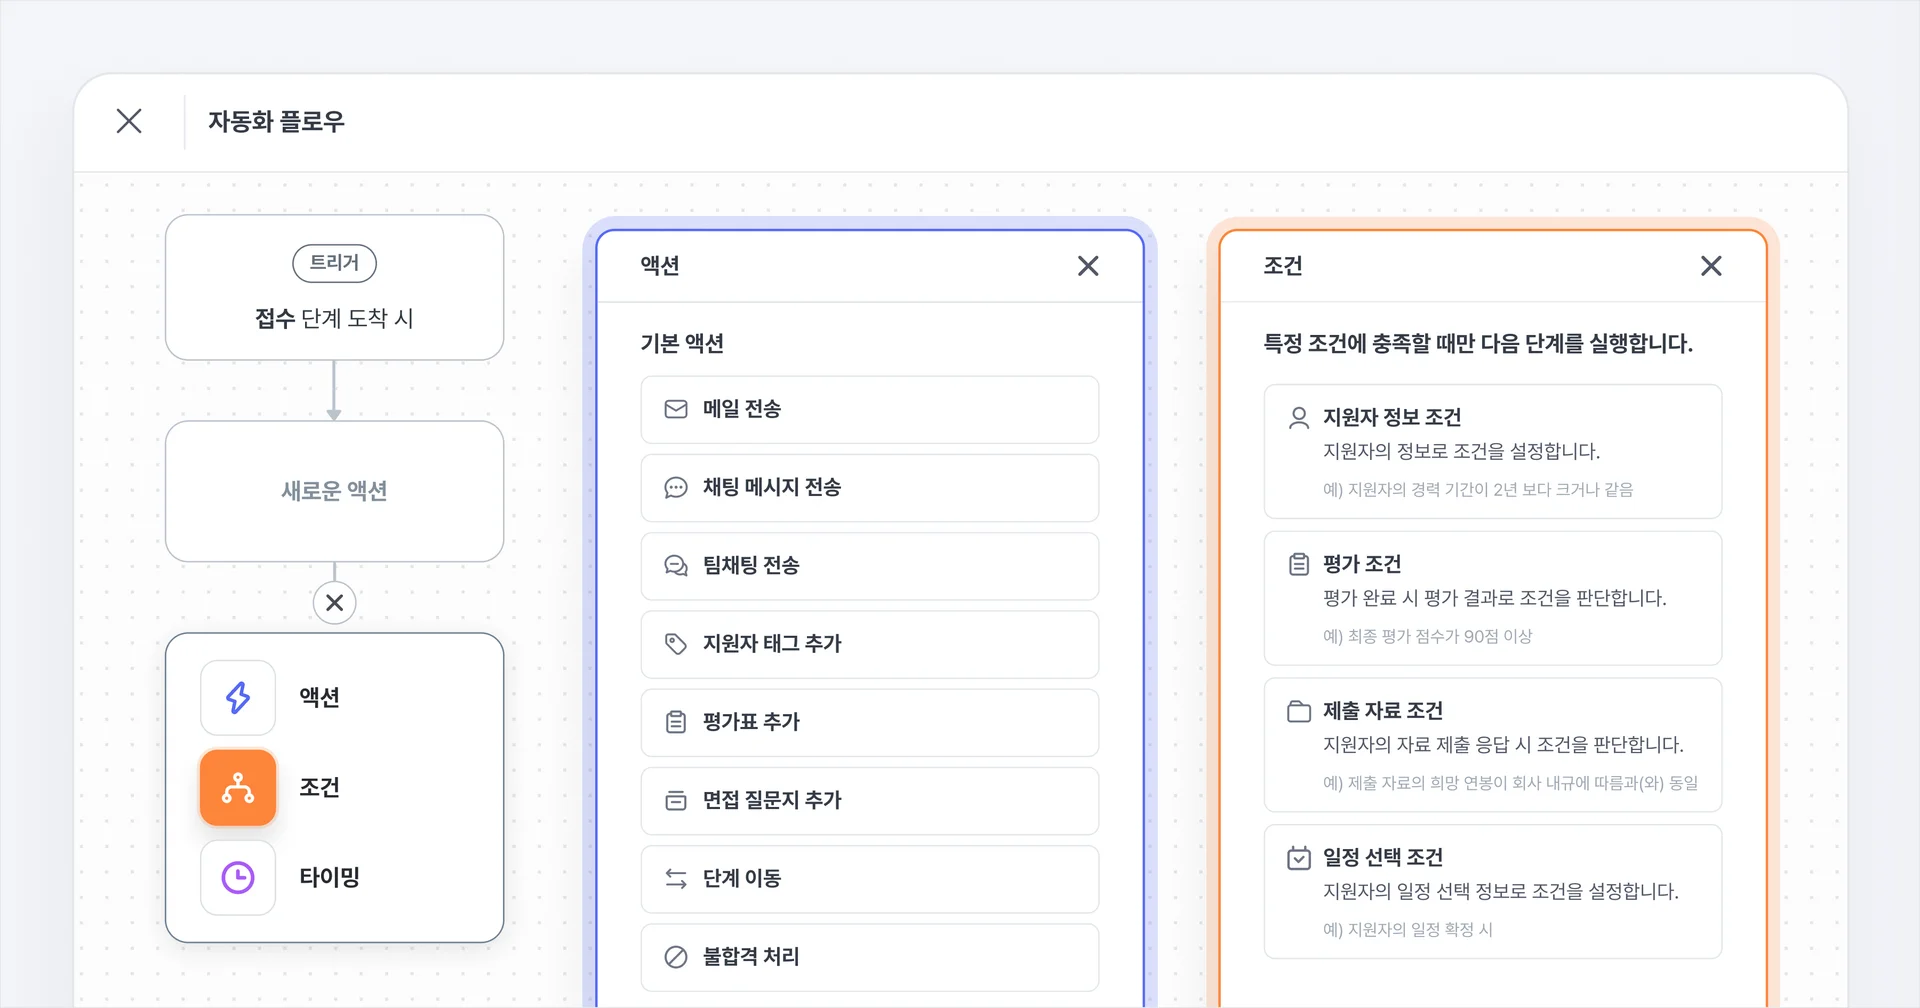Choose the 단계 이동 action

point(869,878)
